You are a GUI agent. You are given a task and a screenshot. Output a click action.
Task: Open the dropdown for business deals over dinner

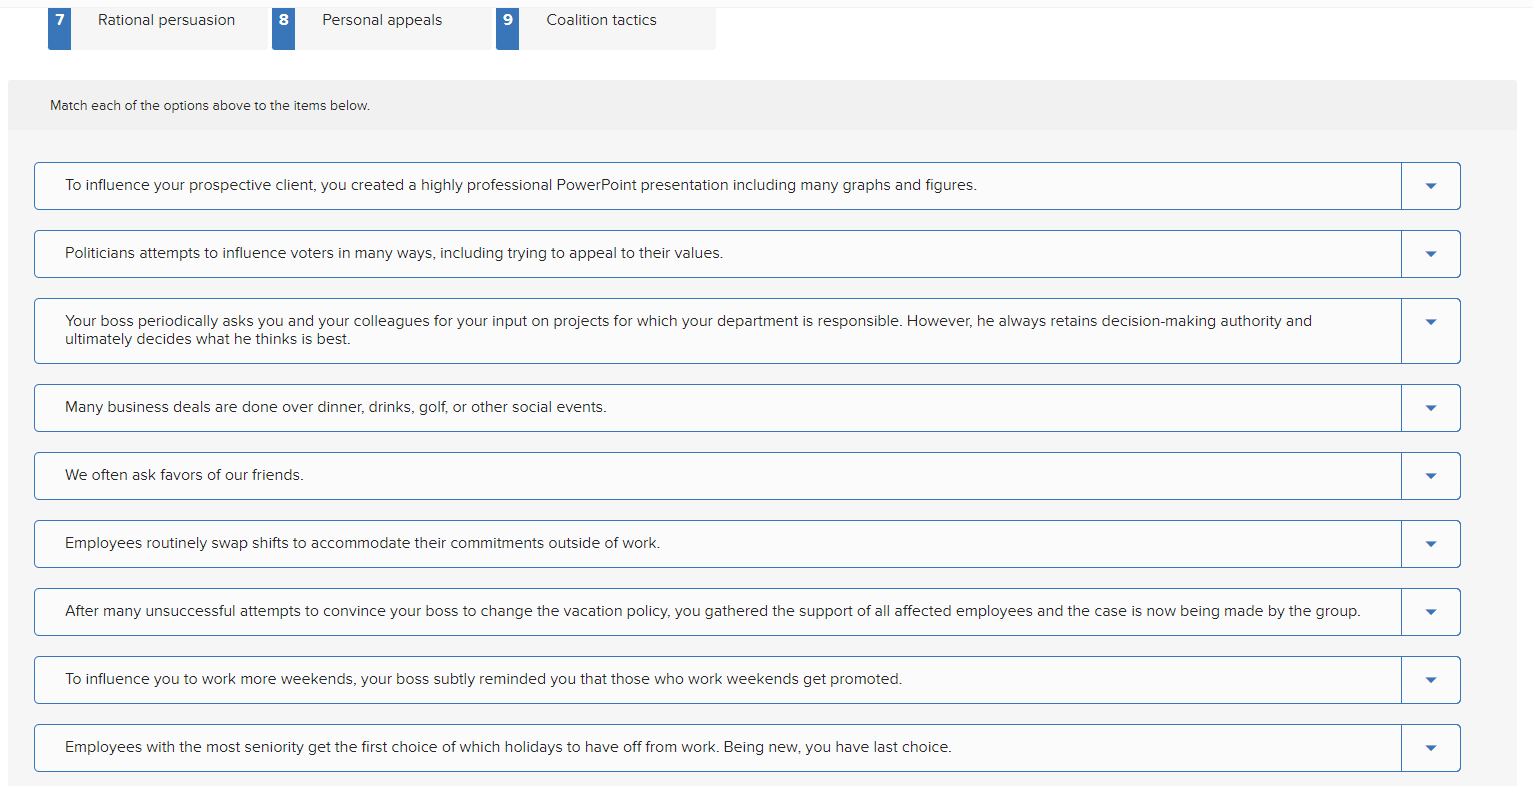pyautogui.click(x=1430, y=407)
